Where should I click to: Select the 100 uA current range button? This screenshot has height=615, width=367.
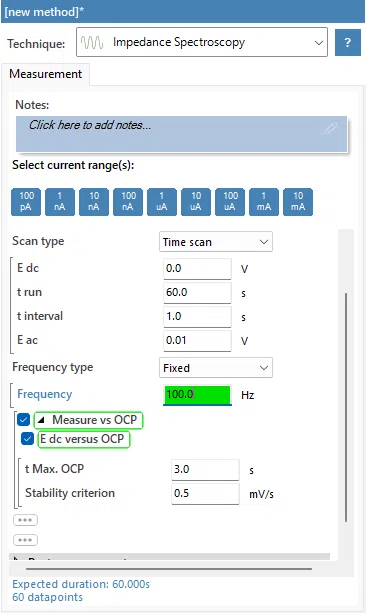(x=230, y=202)
